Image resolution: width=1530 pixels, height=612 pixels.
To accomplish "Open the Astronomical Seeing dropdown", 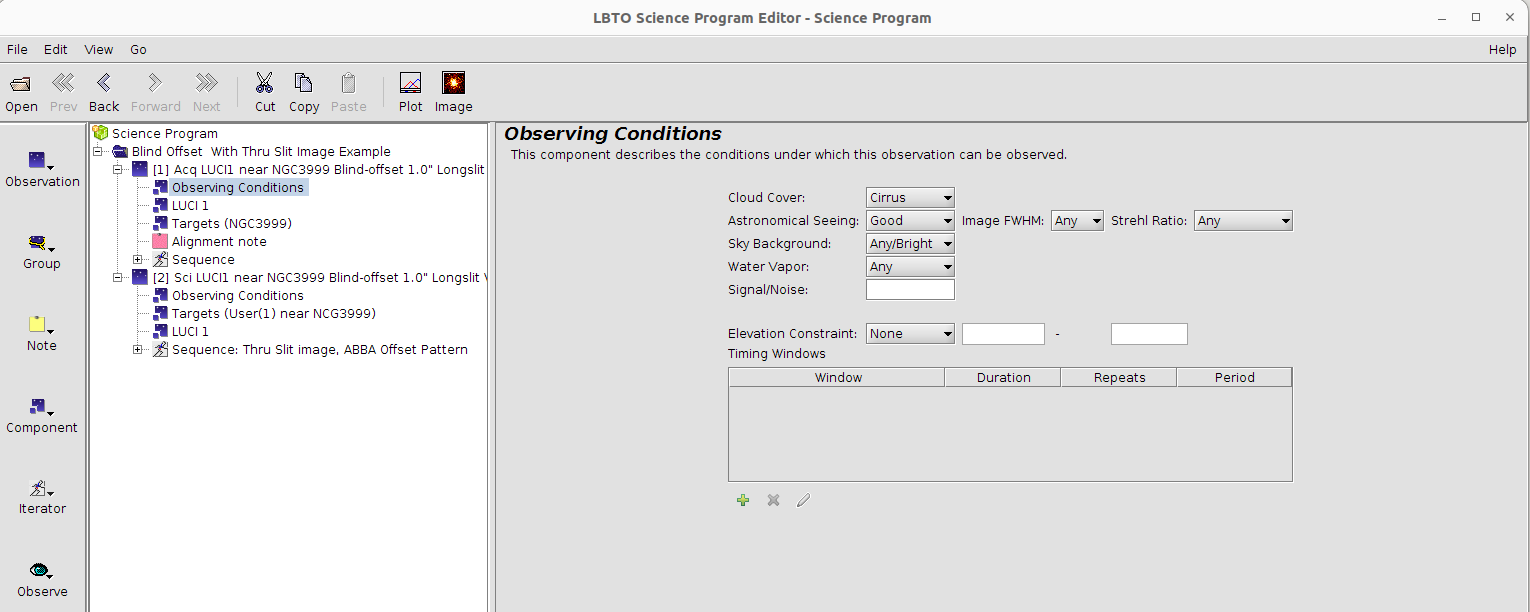I will tap(910, 221).
